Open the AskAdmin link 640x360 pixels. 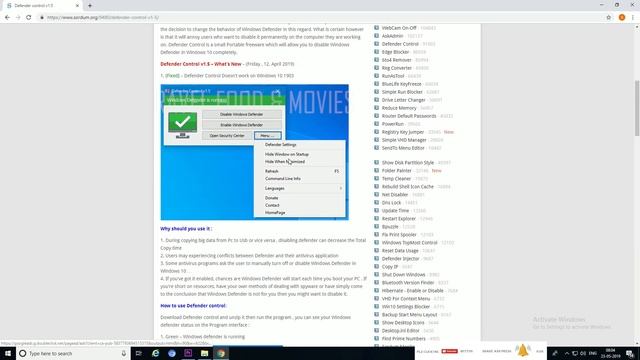click(x=392, y=36)
